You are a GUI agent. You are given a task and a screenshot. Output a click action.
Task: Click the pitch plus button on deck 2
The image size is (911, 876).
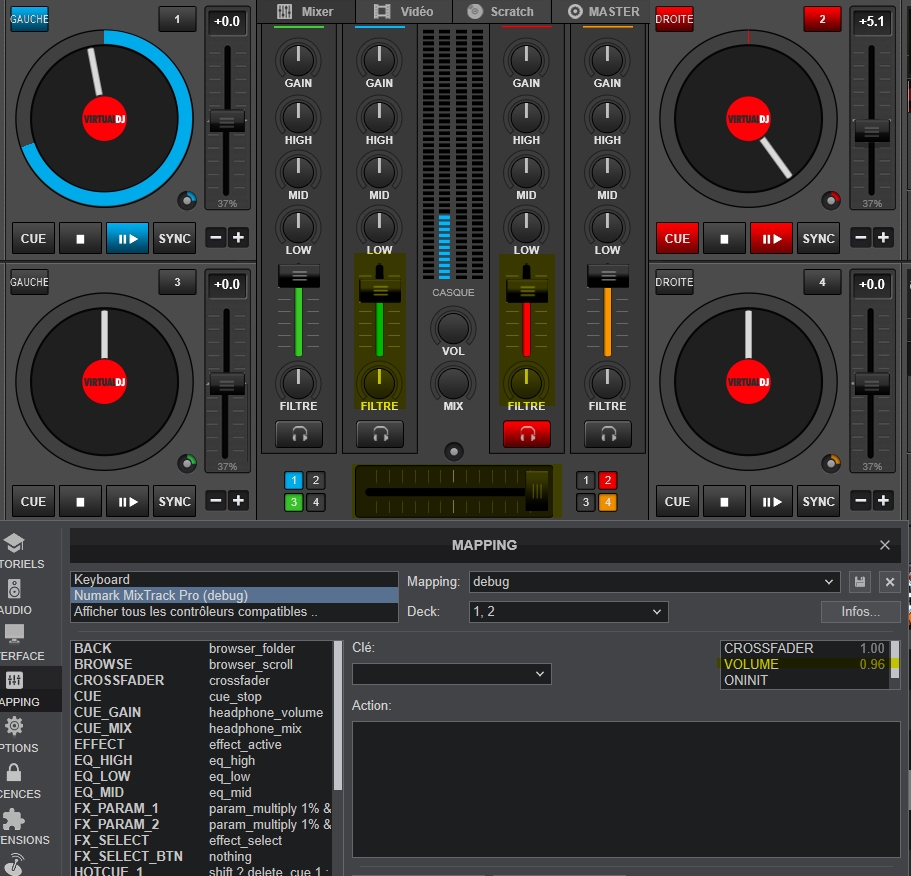(883, 238)
